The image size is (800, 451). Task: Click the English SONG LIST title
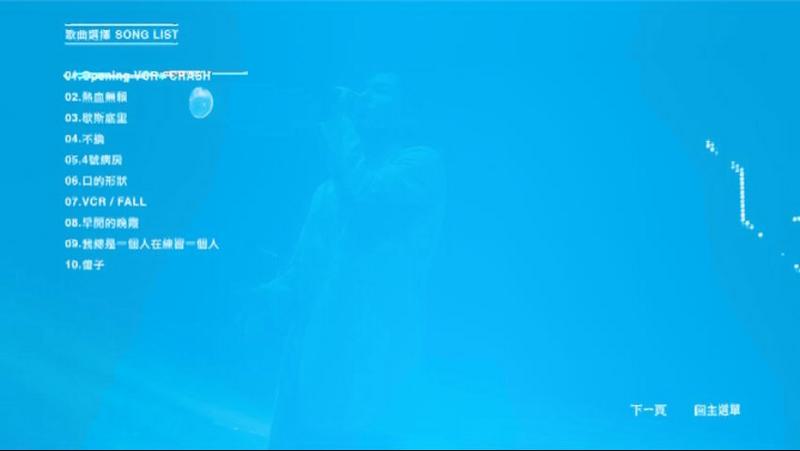click(148, 34)
